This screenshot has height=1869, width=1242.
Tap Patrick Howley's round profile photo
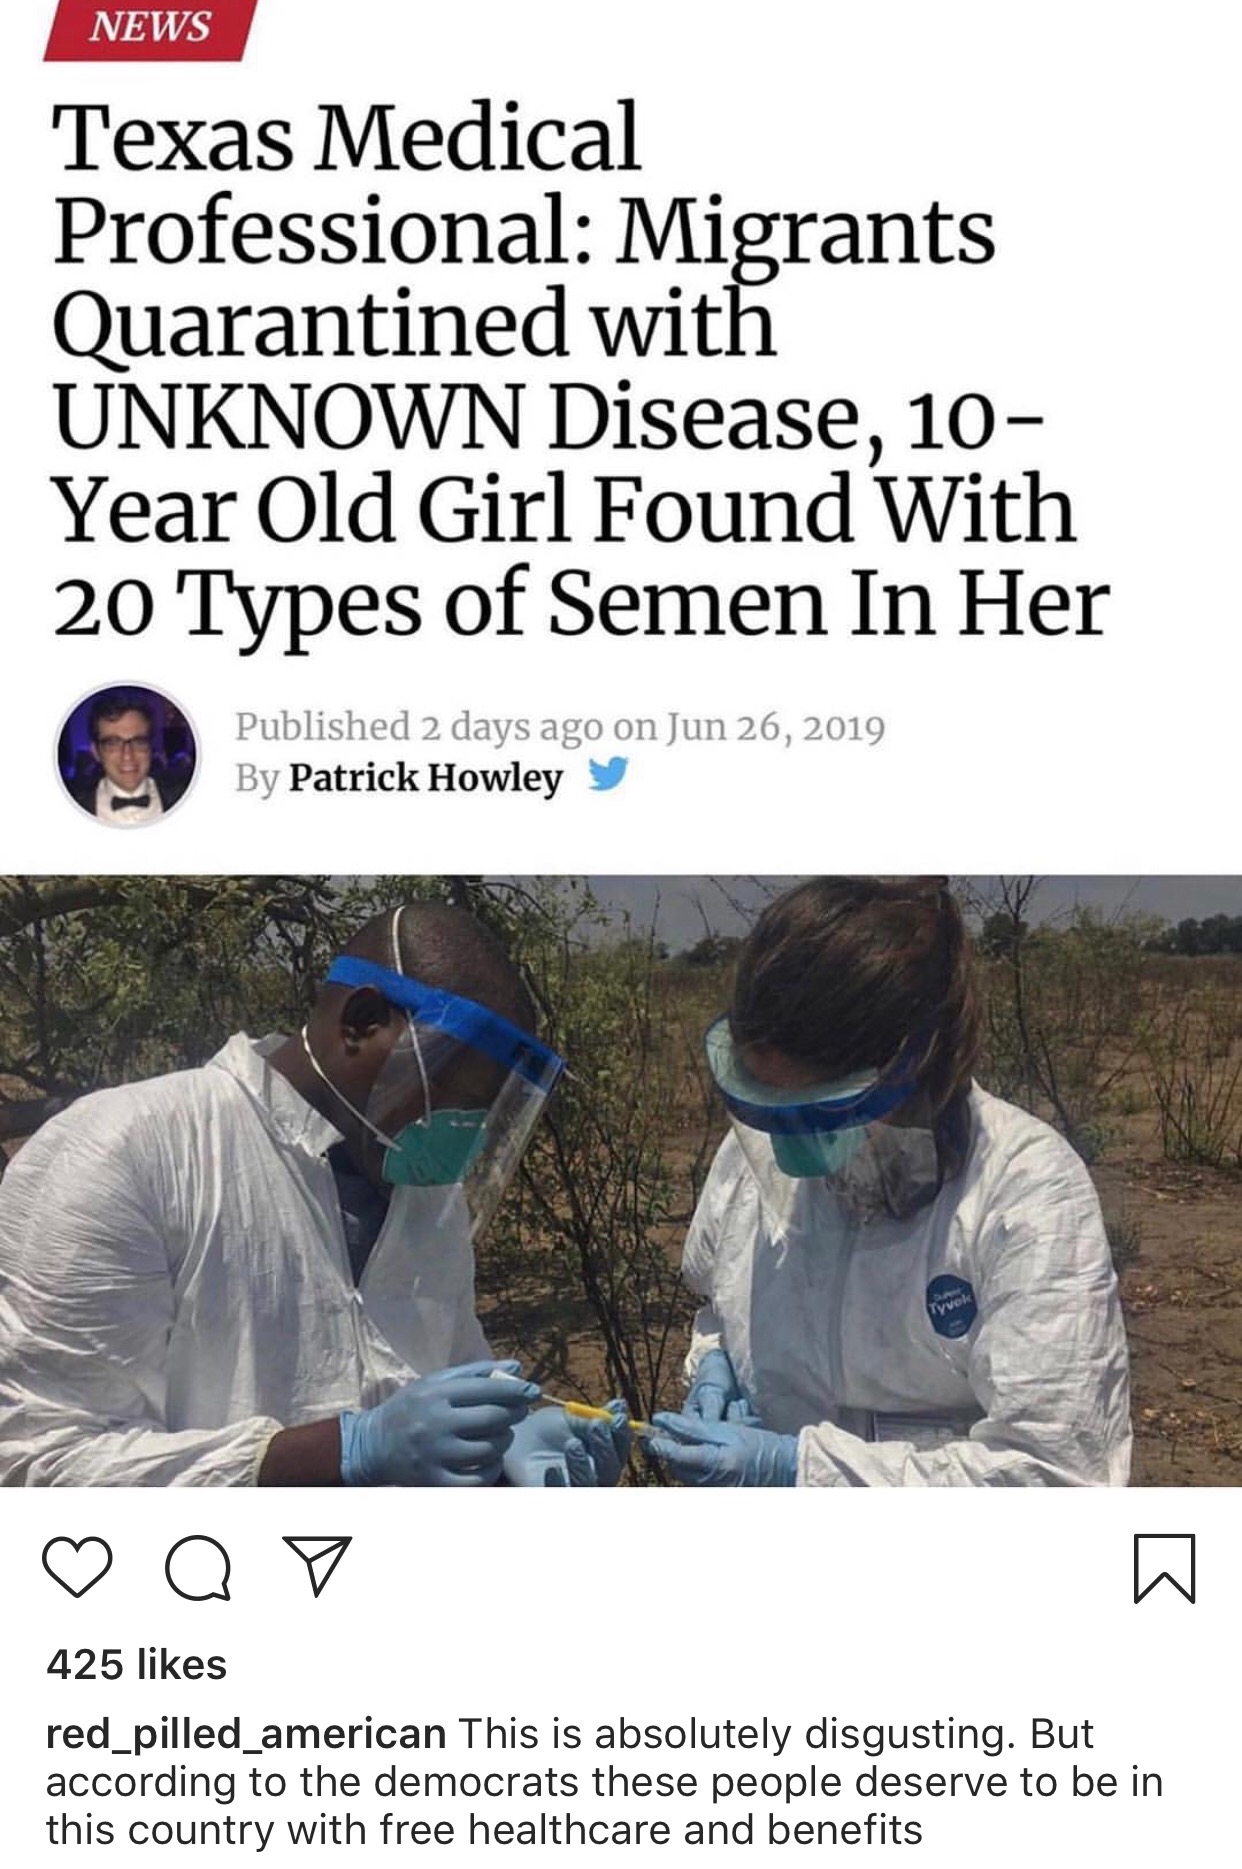127,755
